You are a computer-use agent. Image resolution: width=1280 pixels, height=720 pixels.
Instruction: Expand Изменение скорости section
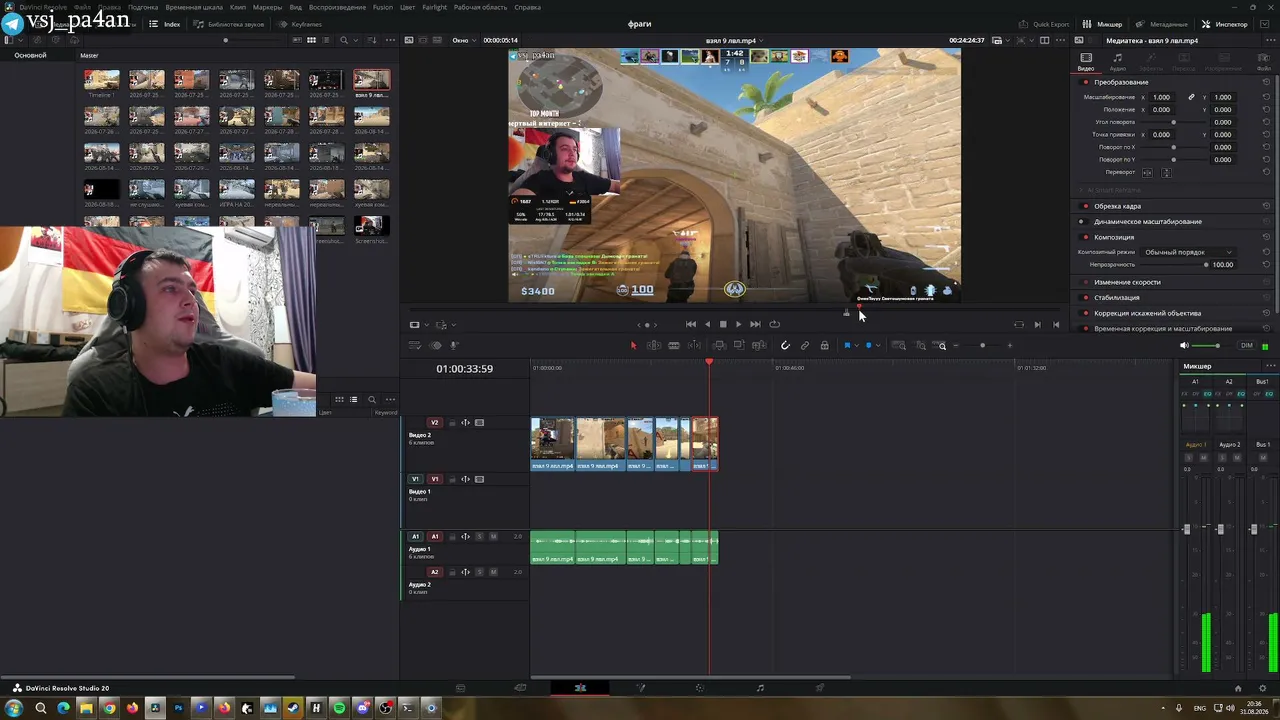pos(1127,282)
